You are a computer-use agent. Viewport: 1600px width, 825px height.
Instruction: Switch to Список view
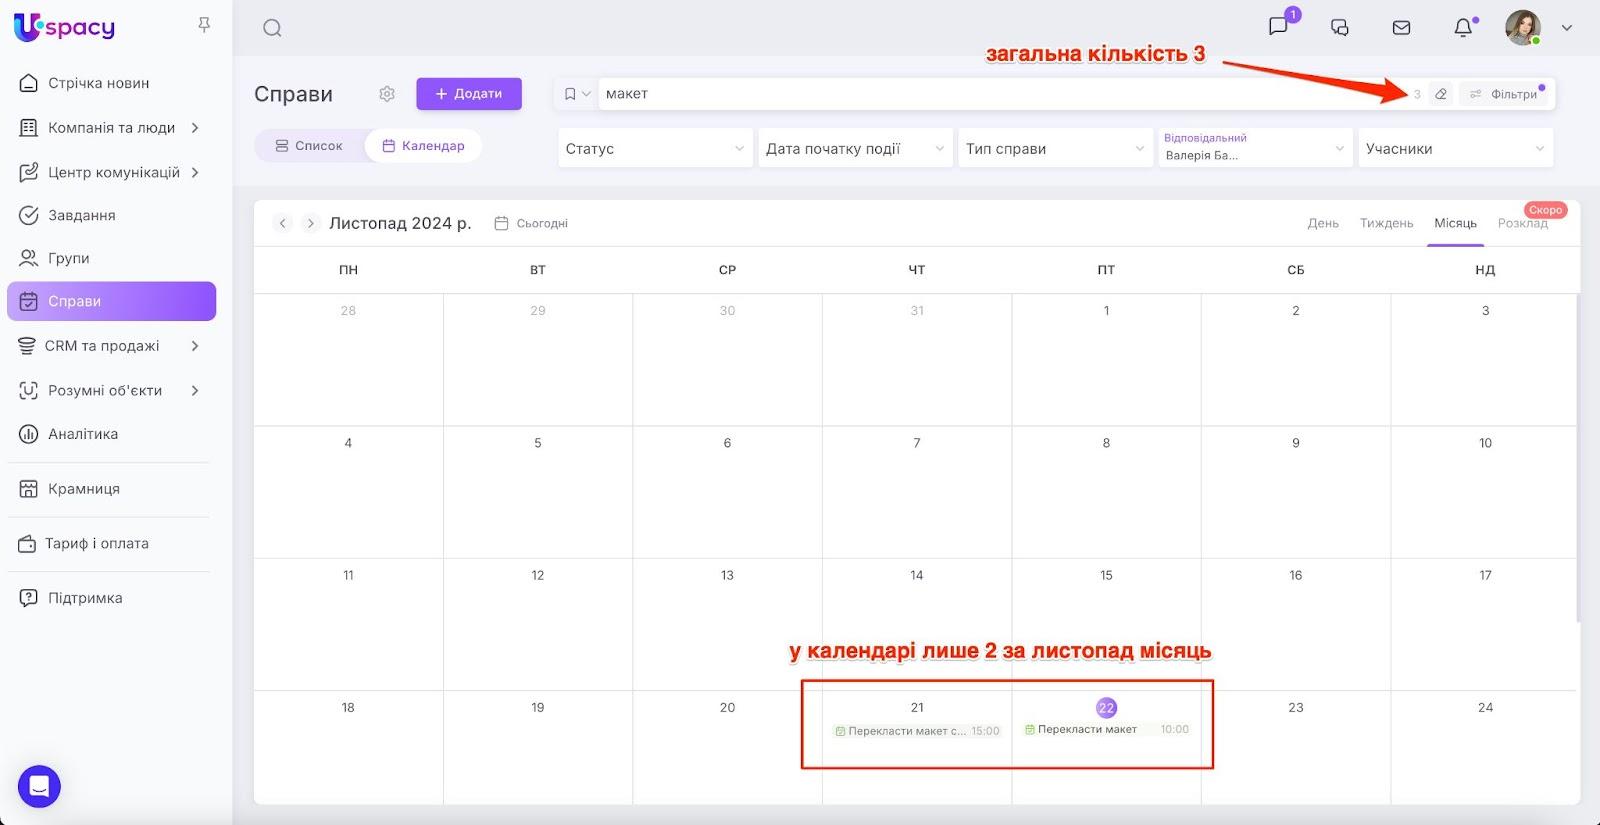[309, 146]
